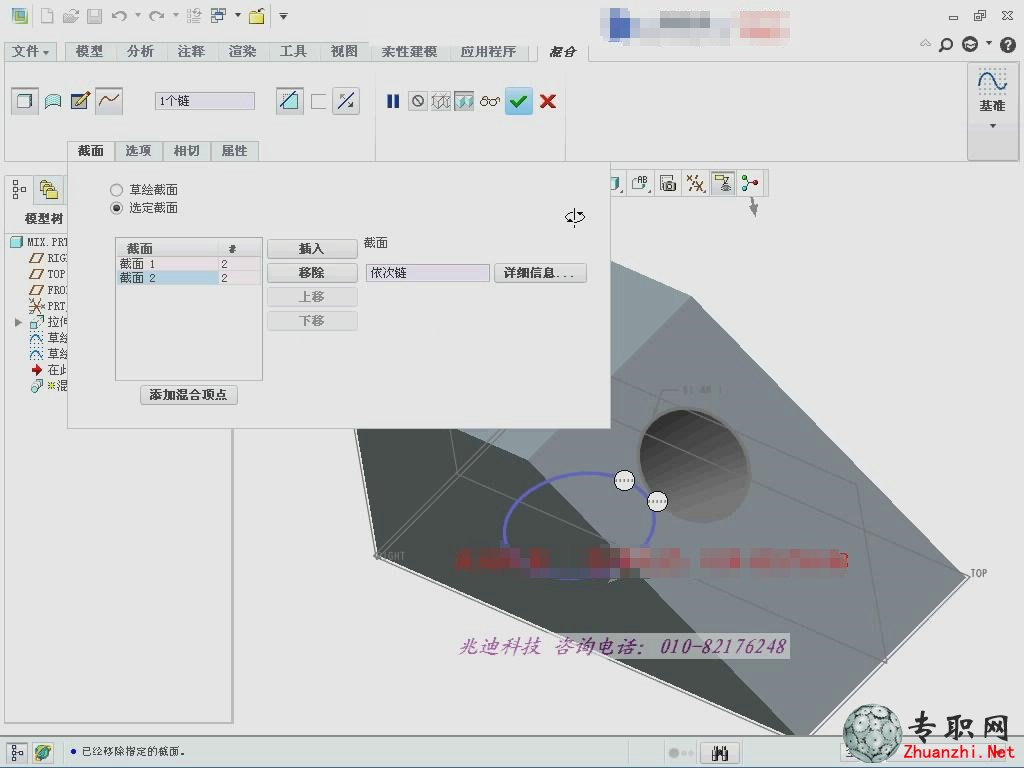Click the Annotation display AB icon
This screenshot has height=768, width=1024.
coord(640,184)
